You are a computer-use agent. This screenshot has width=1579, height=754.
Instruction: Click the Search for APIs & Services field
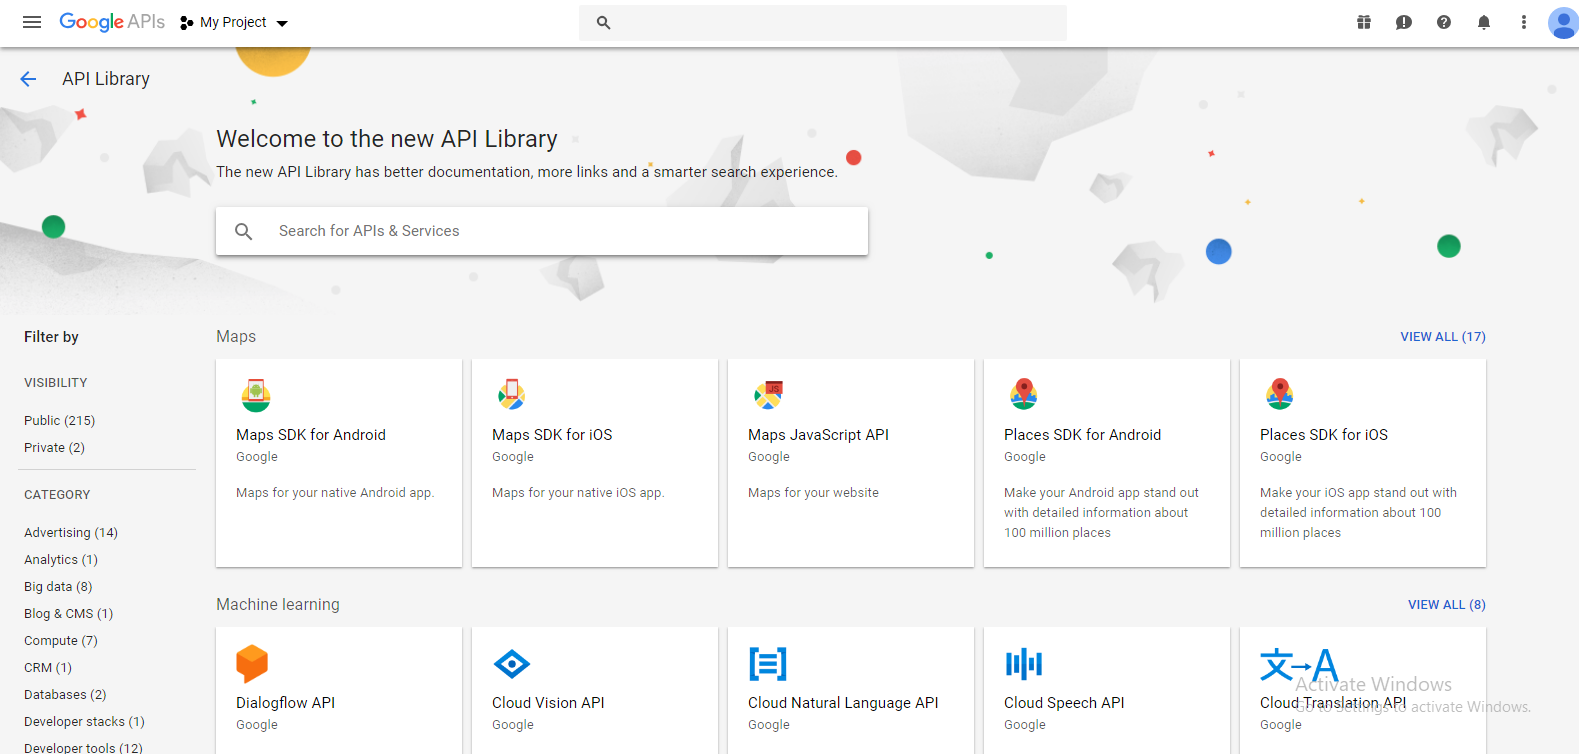542,231
